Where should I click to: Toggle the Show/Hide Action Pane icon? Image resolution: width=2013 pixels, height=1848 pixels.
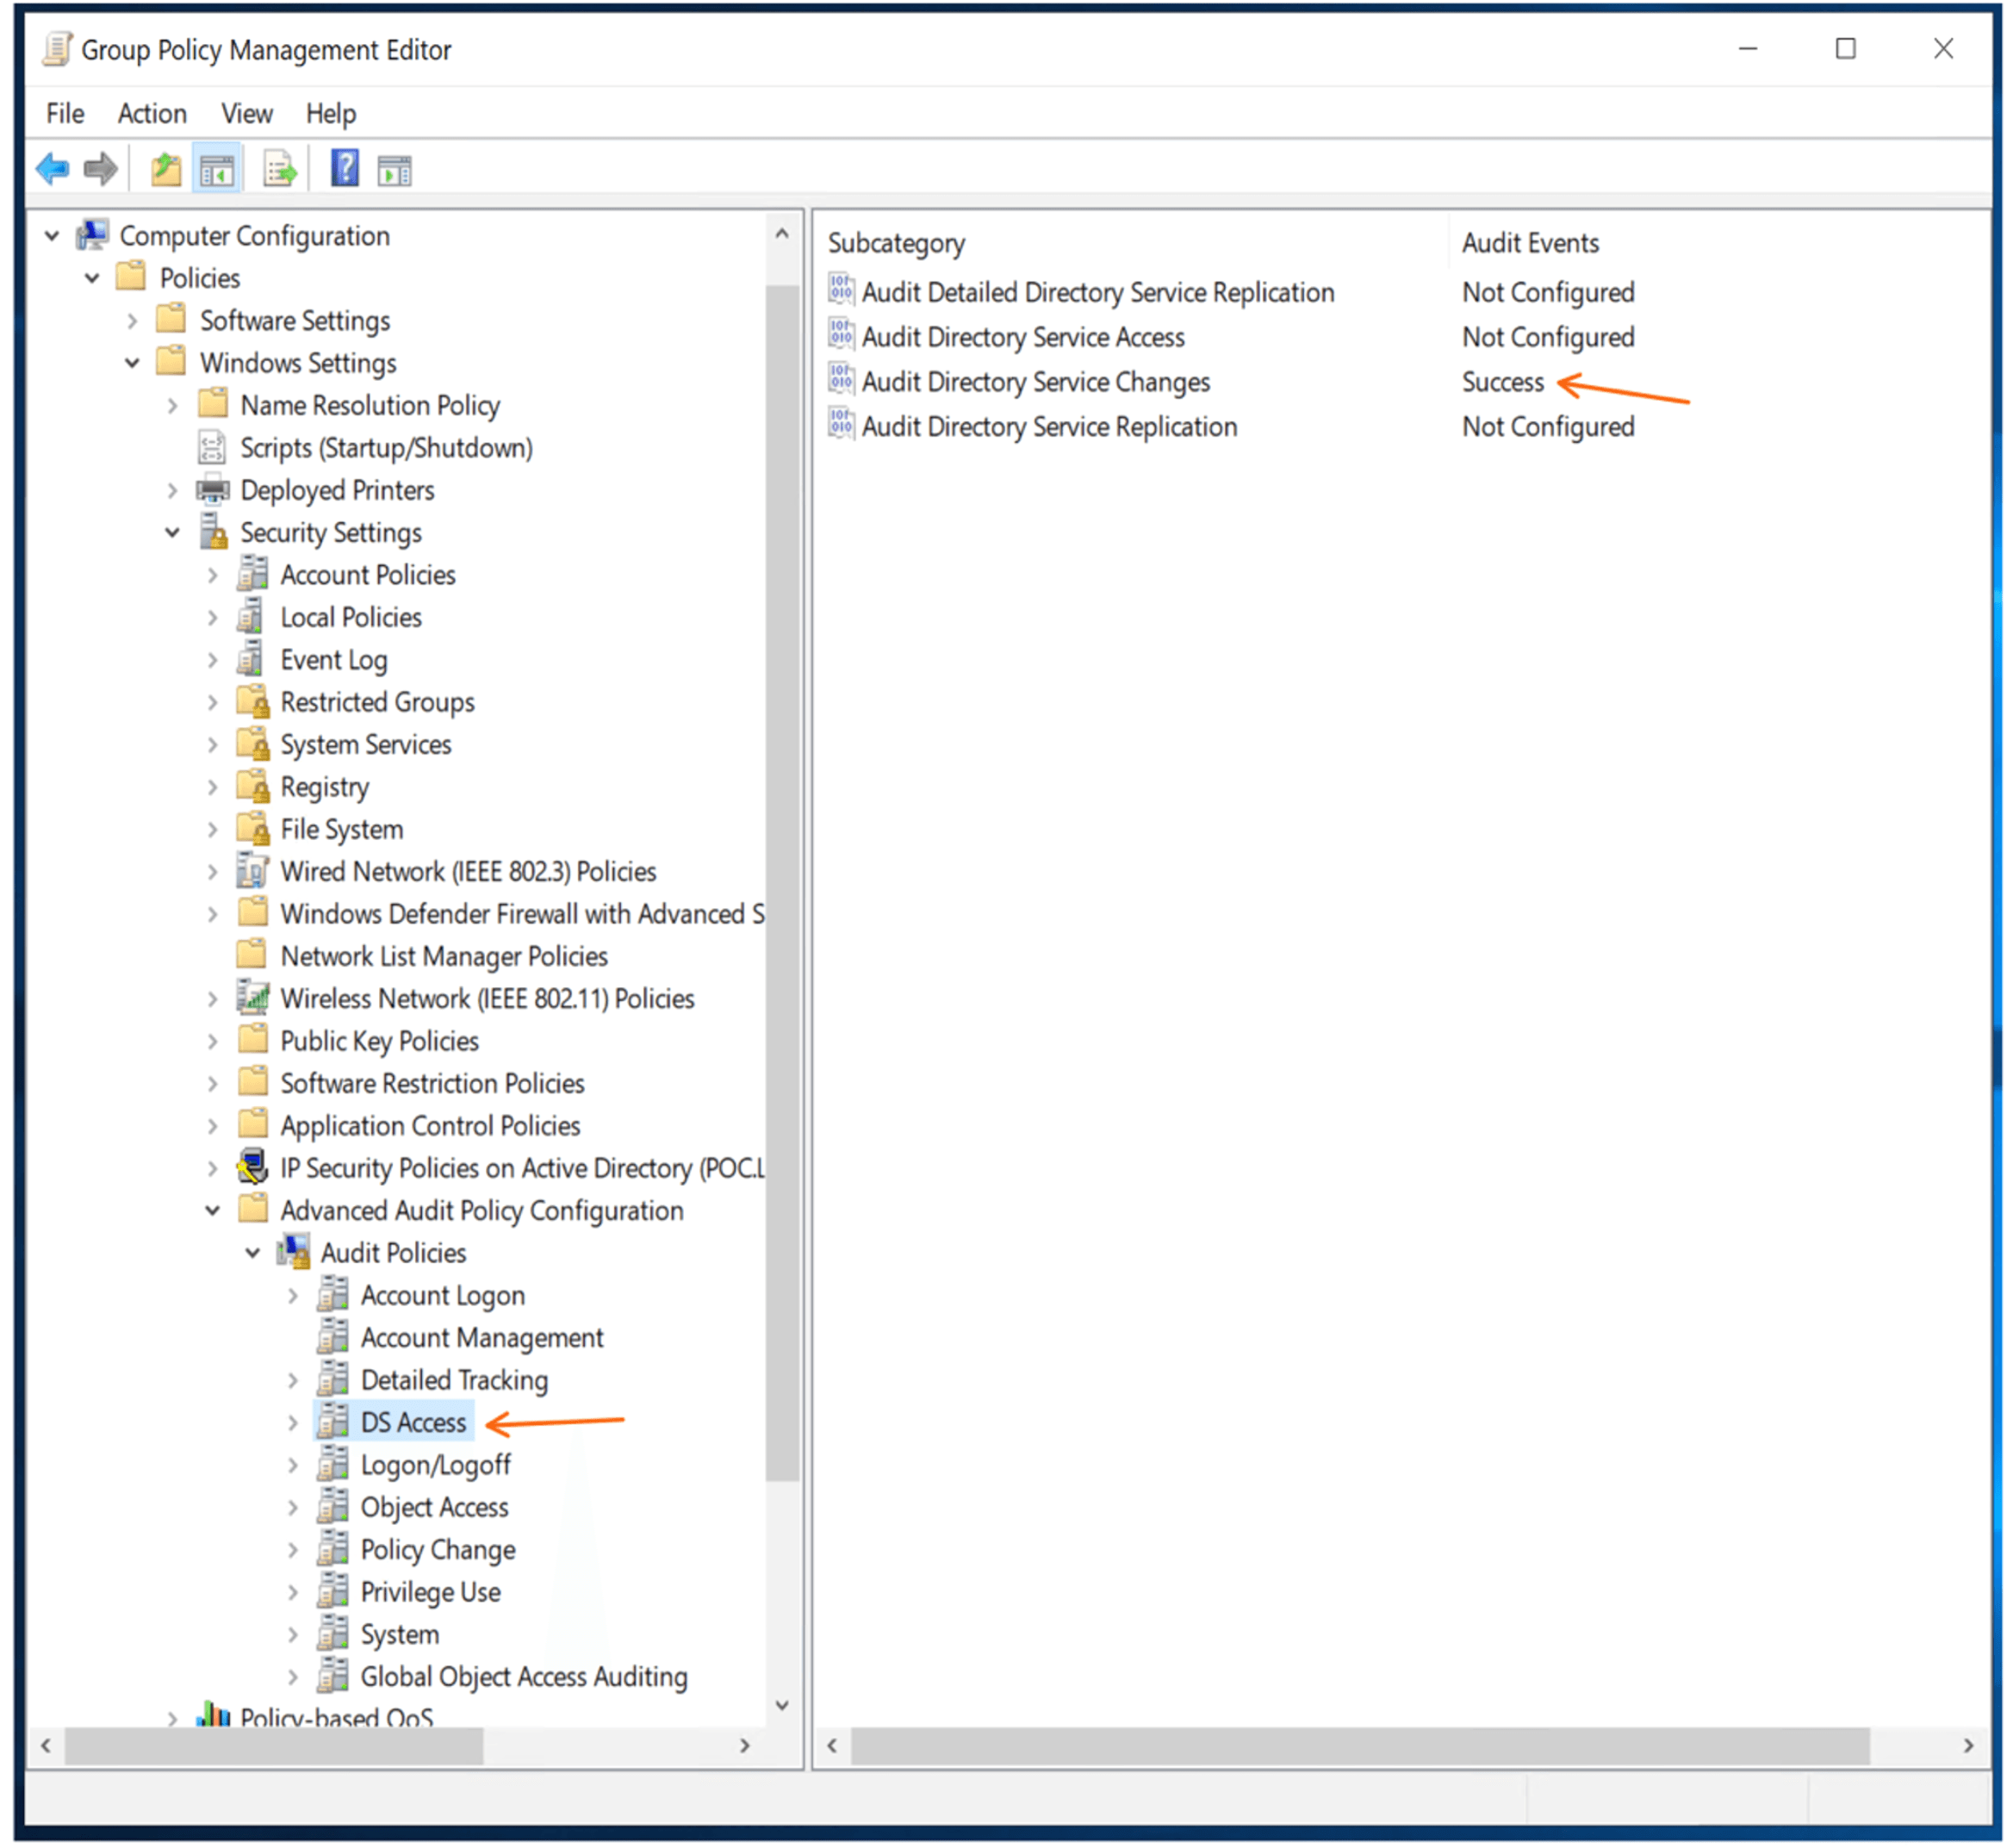[395, 171]
